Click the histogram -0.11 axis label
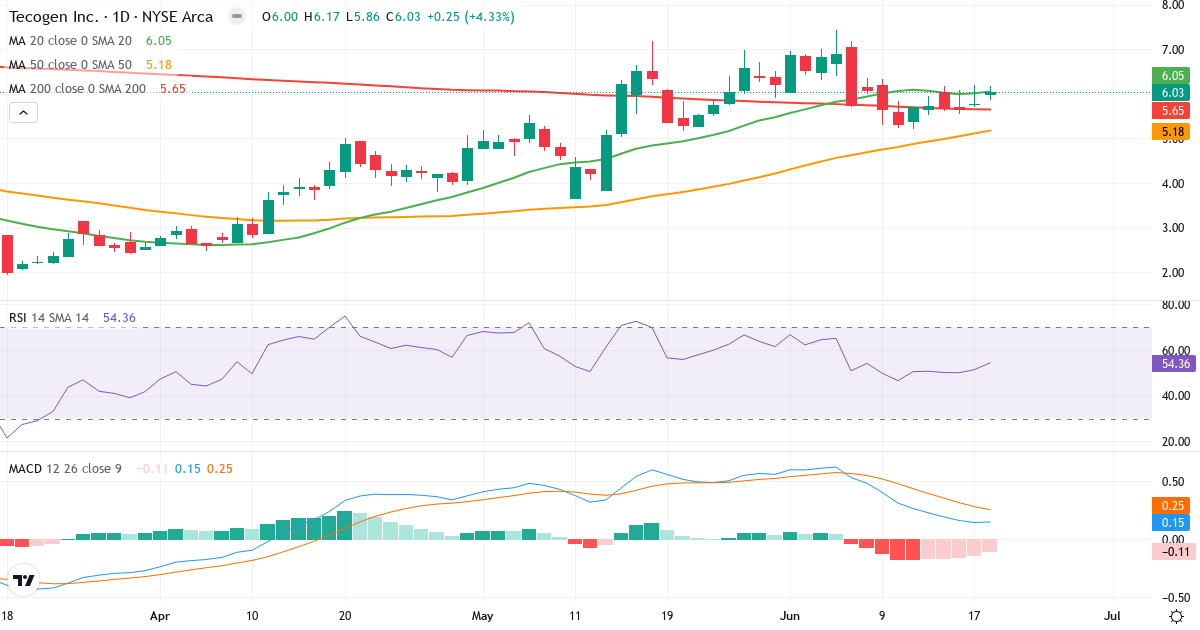1200x630 pixels. 1174,551
